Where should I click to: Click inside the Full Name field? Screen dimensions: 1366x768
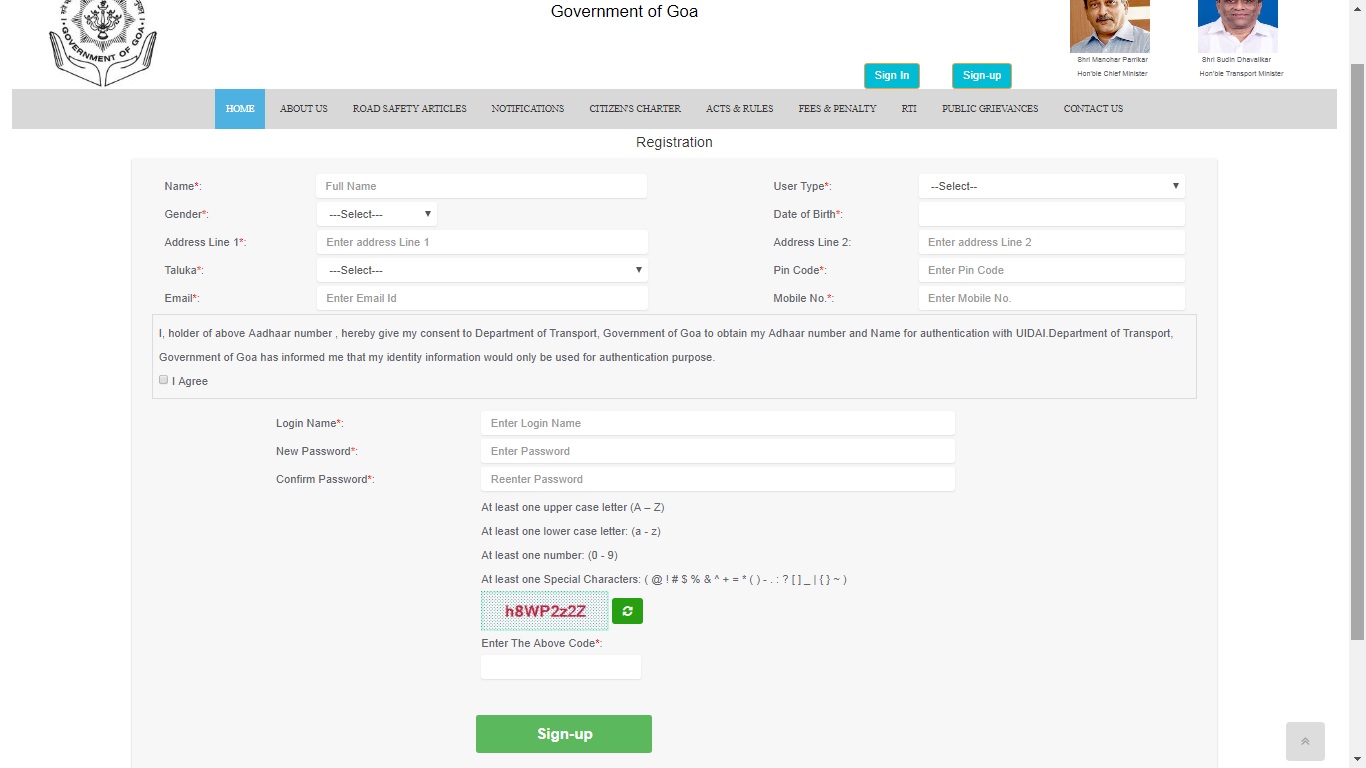coord(481,185)
